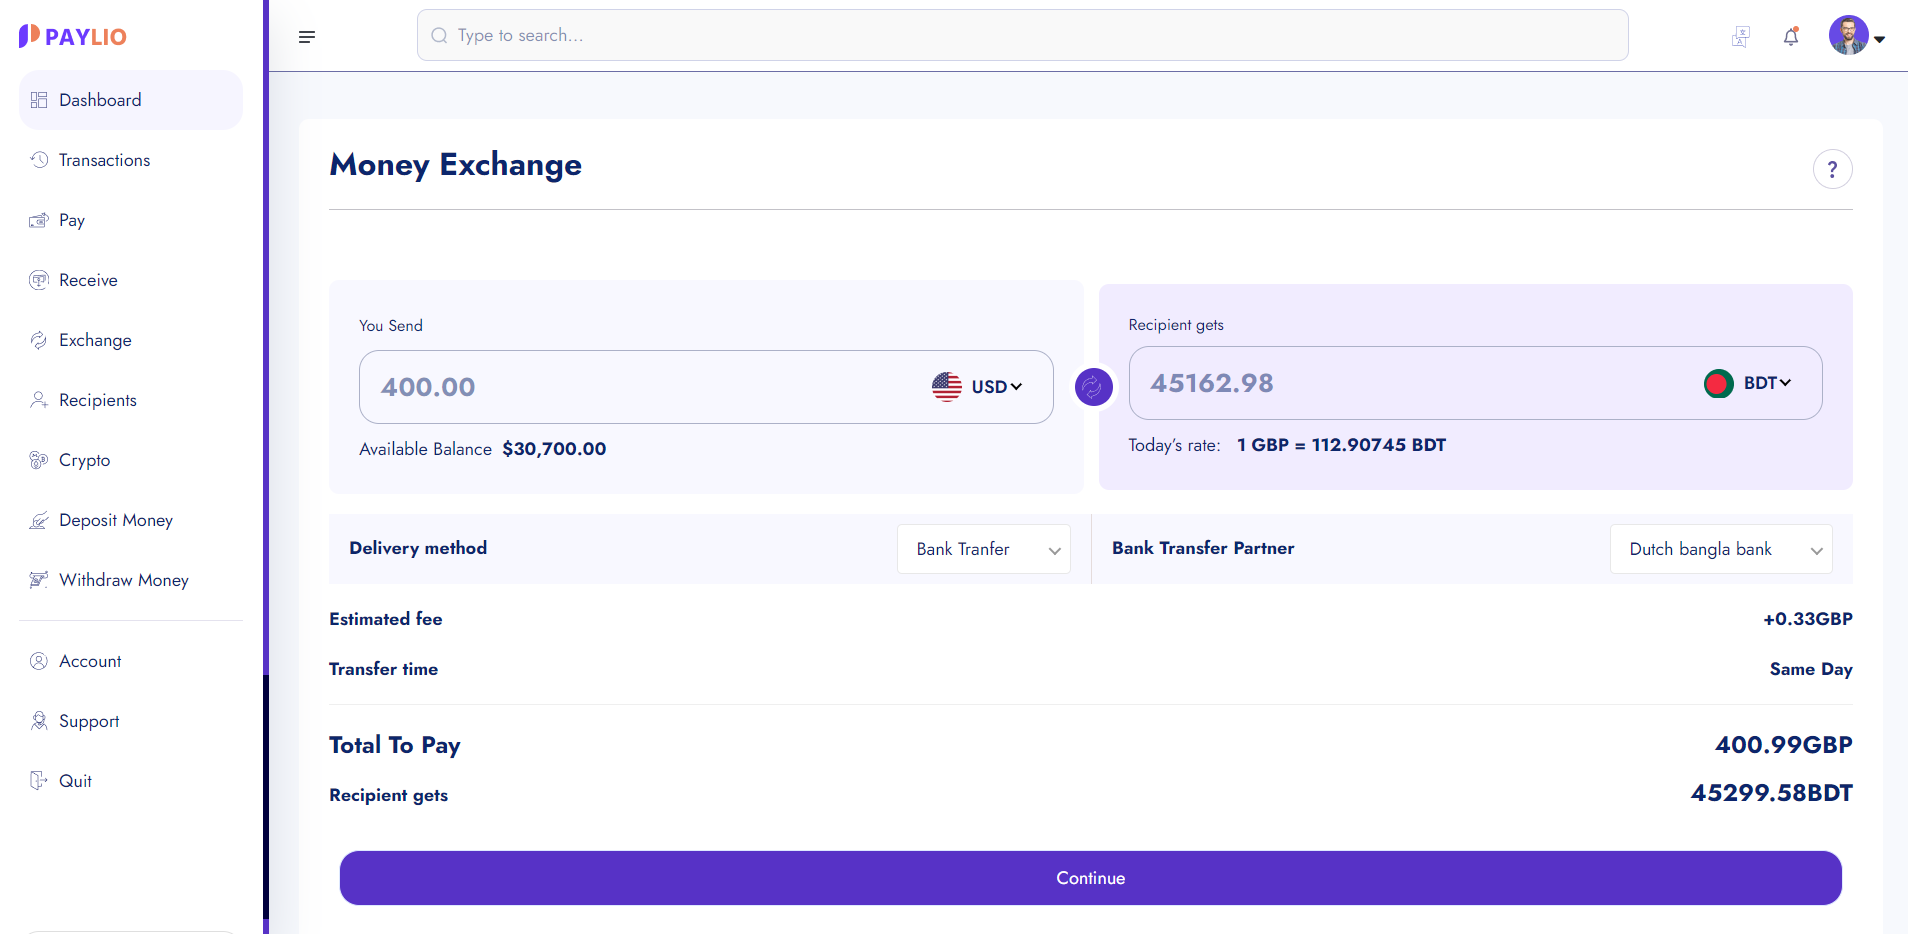Click the Dashboard grid icon
Image resolution: width=1908 pixels, height=934 pixels.
[39, 100]
